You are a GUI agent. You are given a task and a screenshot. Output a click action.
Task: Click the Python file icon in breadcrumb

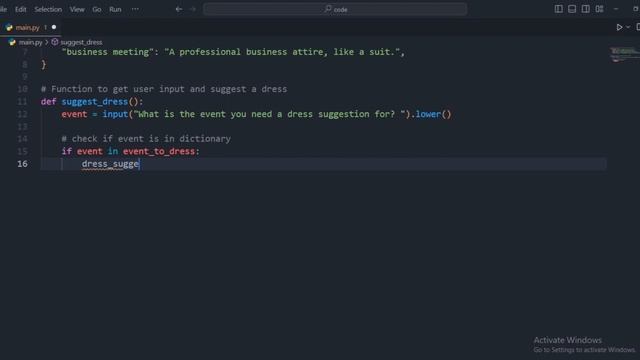tap(12, 42)
